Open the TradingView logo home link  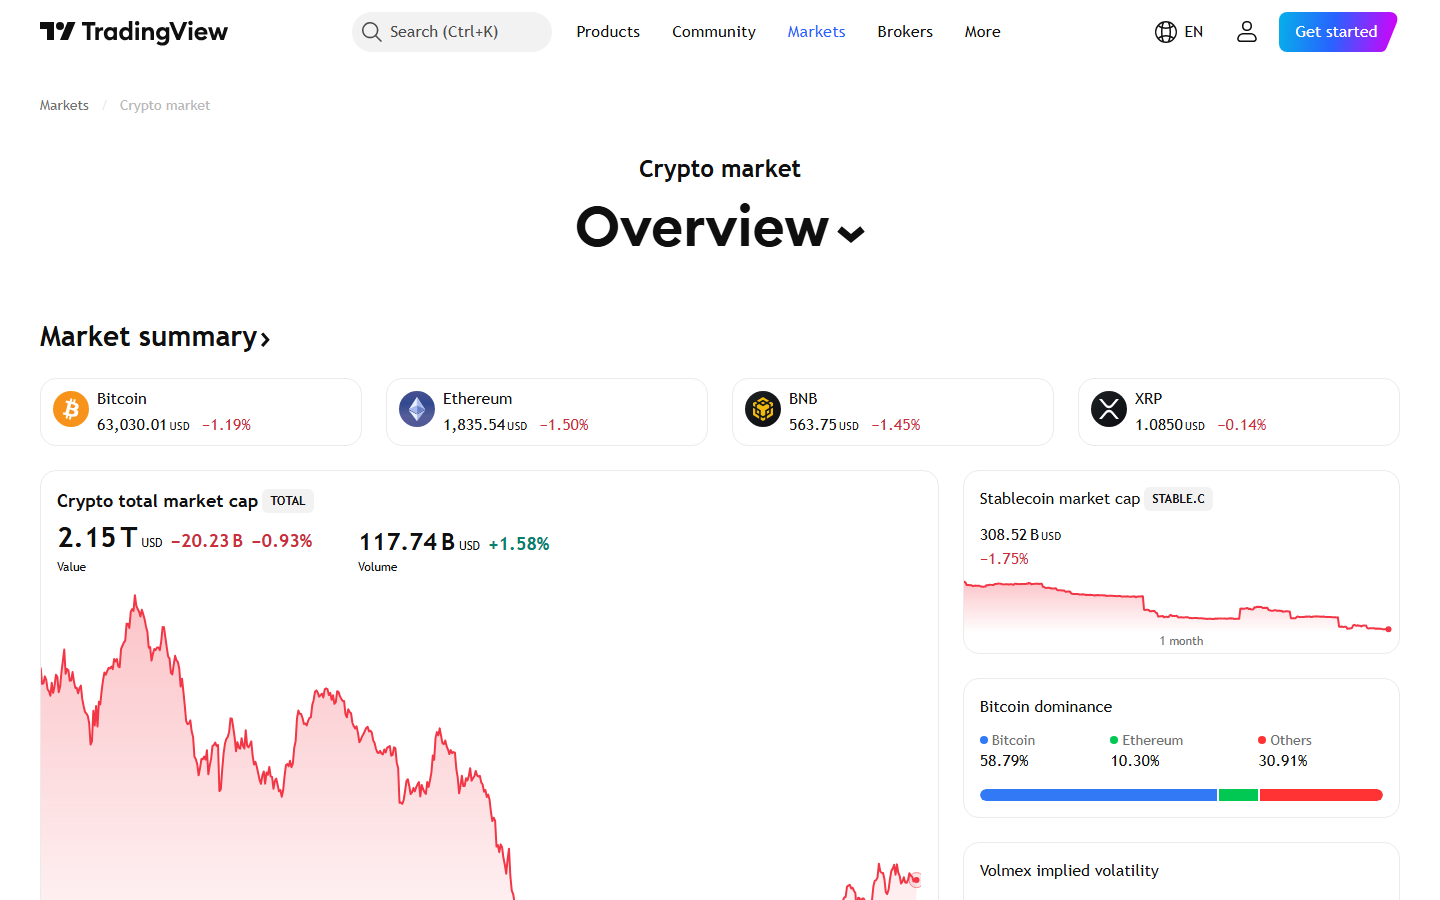(x=134, y=32)
